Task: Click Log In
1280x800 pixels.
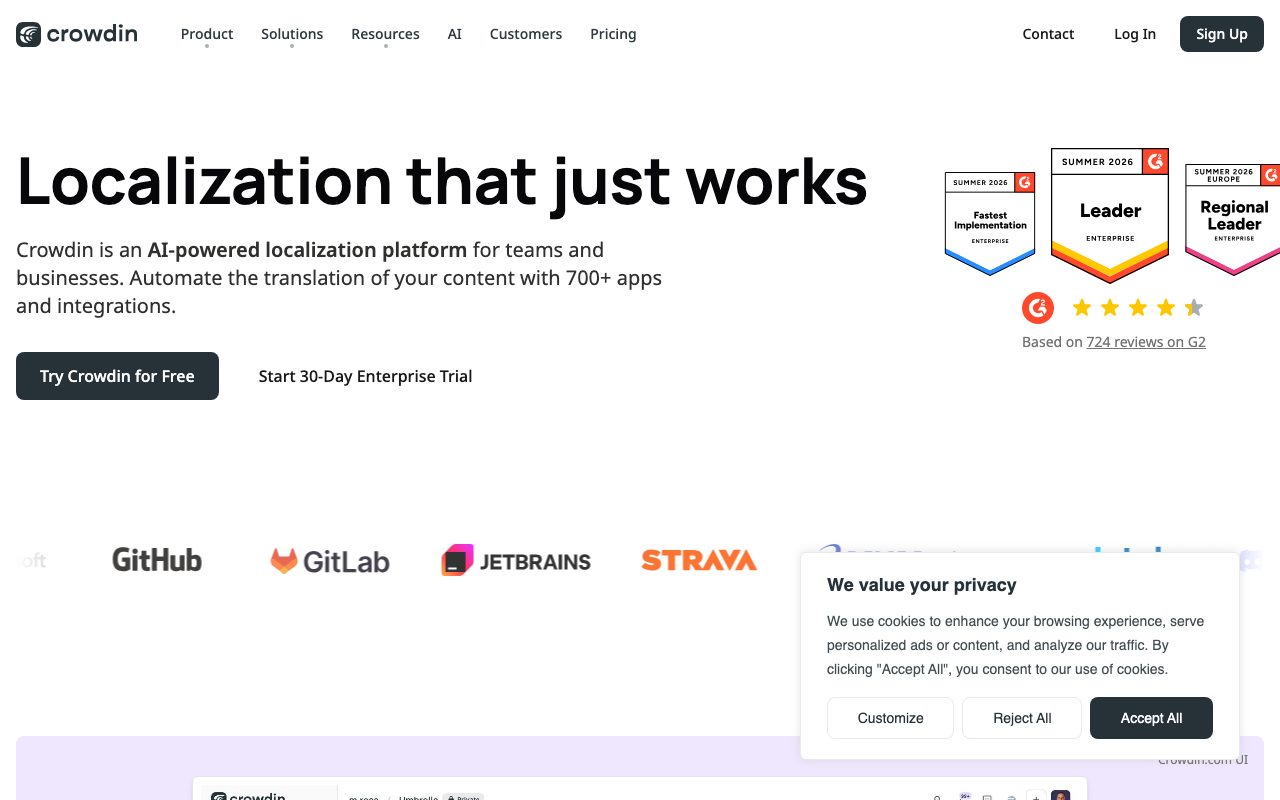Action: 1135,34
